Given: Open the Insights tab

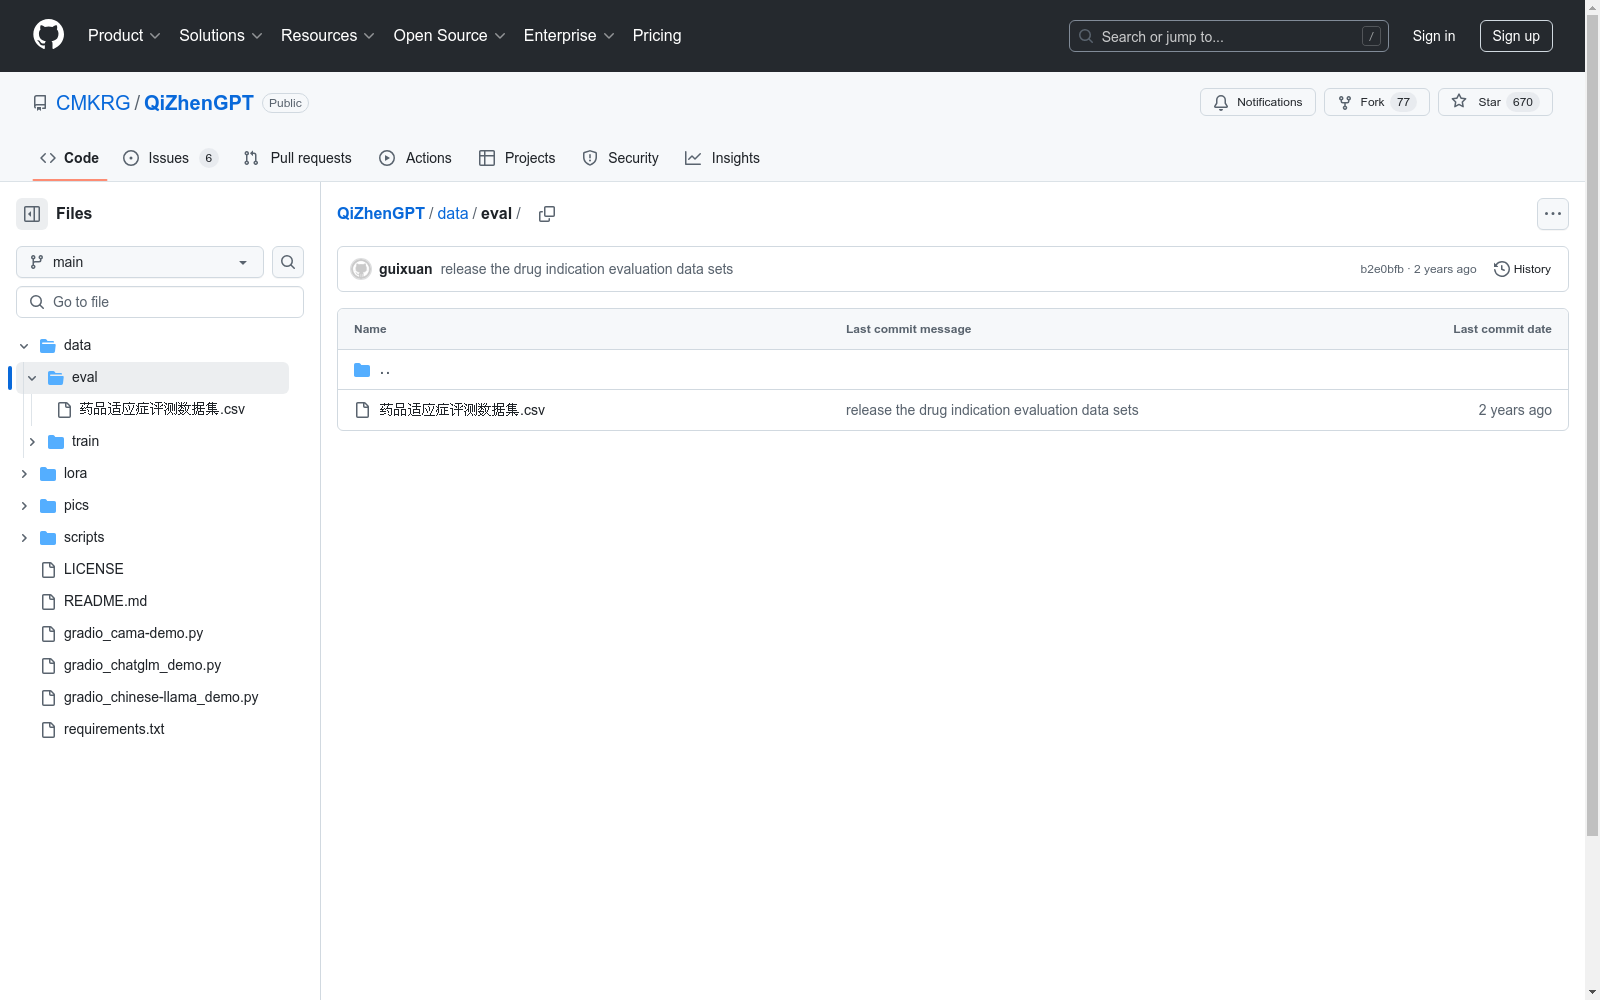Looking at the screenshot, I should (x=723, y=158).
